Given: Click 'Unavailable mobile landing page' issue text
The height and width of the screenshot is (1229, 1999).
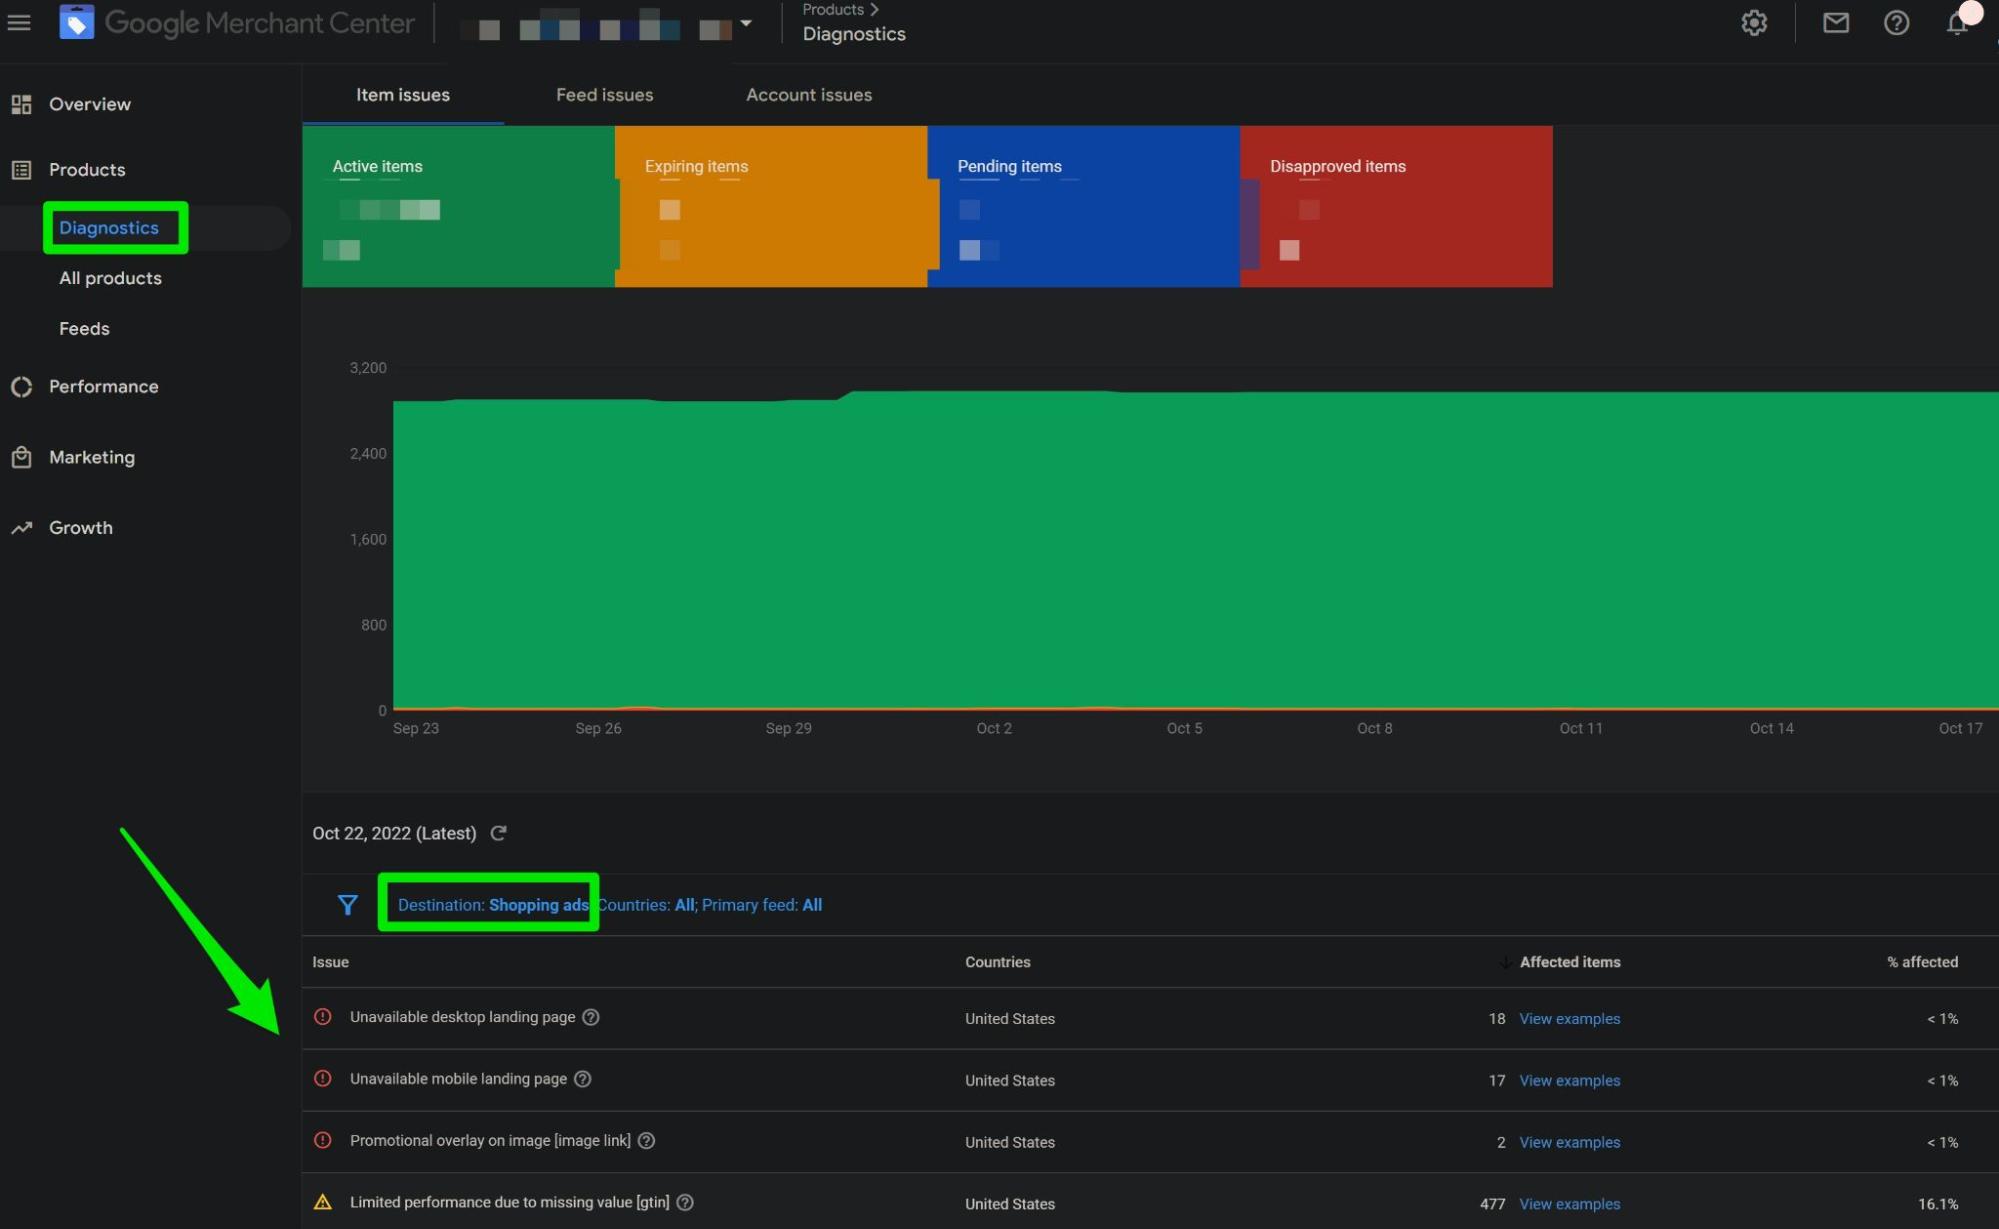Looking at the screenshot, I should [x=458, y=1079].
